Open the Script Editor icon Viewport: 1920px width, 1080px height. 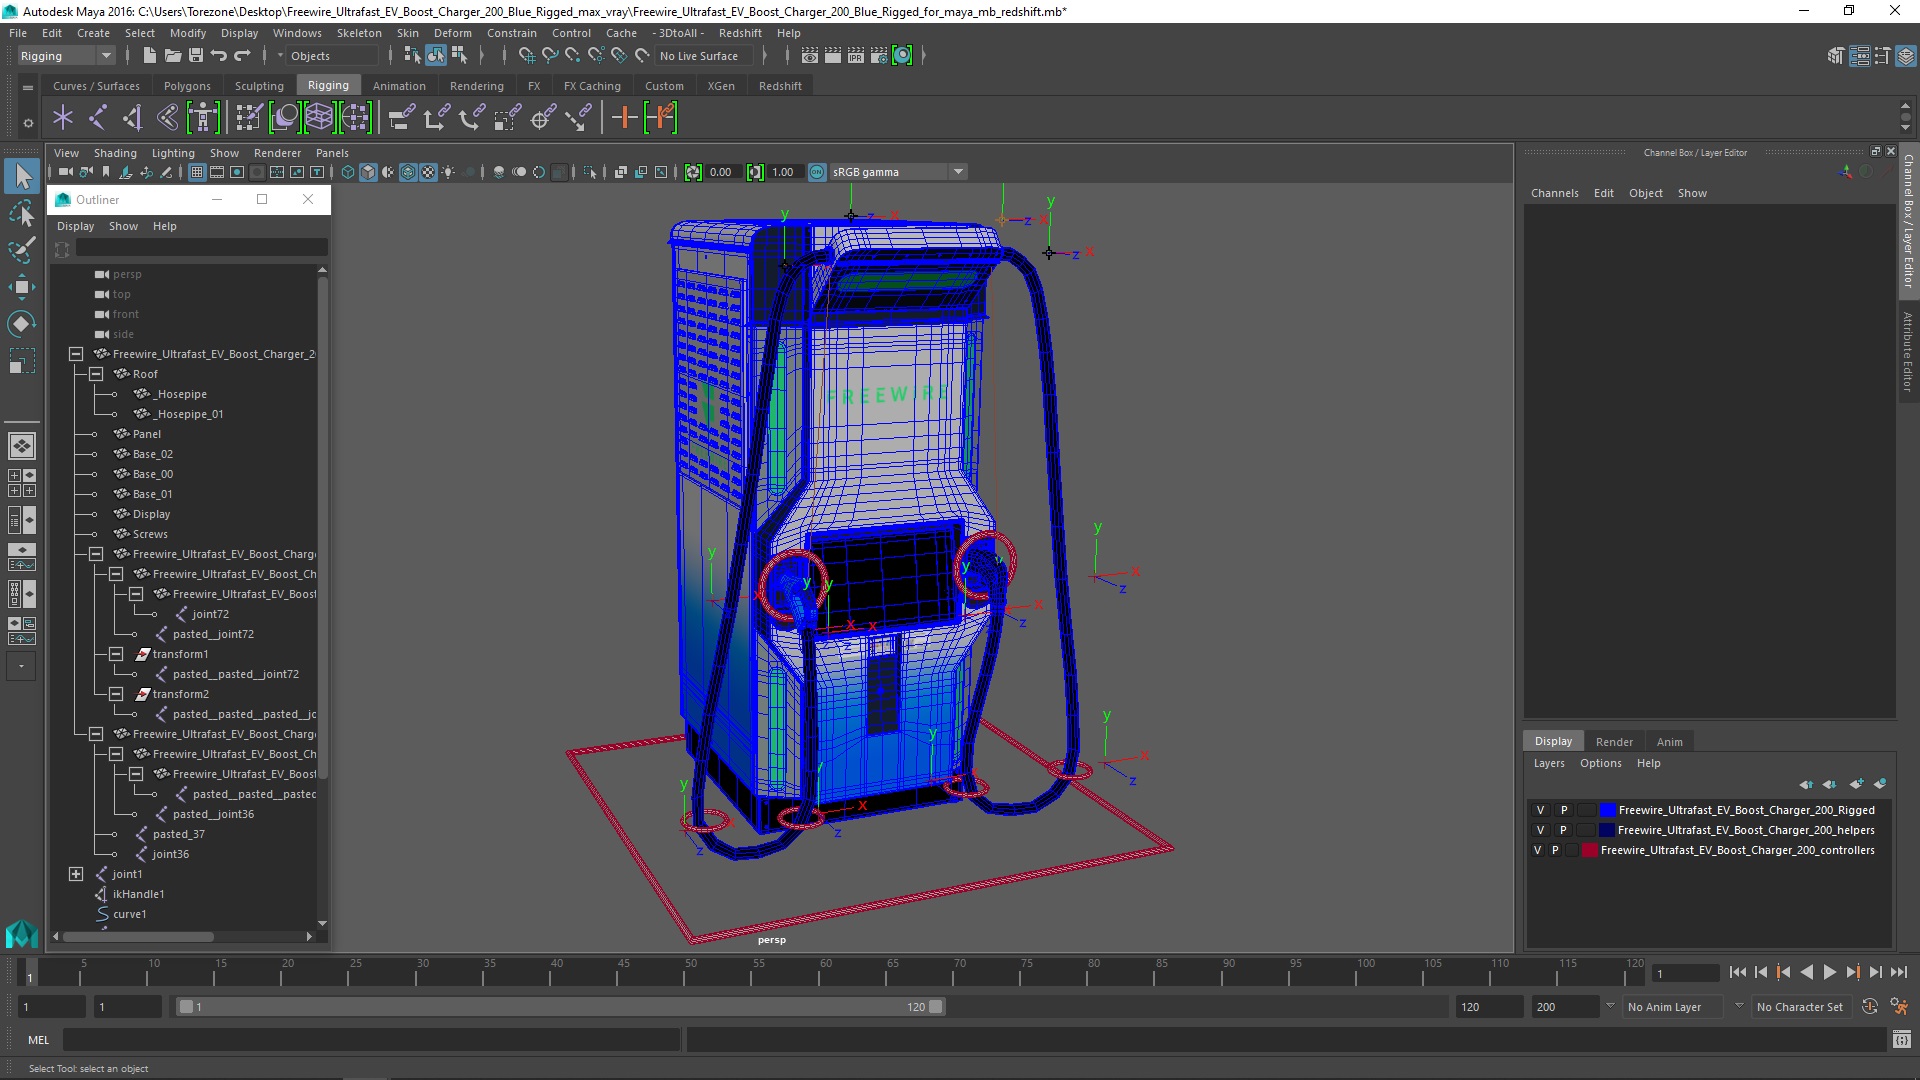coord(1902,1040)
